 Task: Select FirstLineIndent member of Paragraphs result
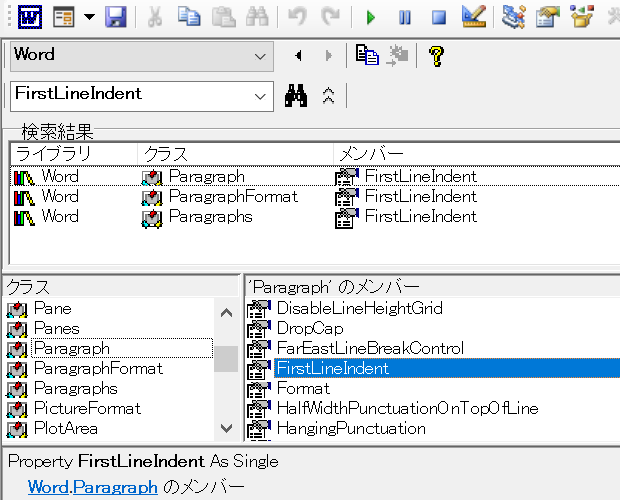tap(421, 217)
